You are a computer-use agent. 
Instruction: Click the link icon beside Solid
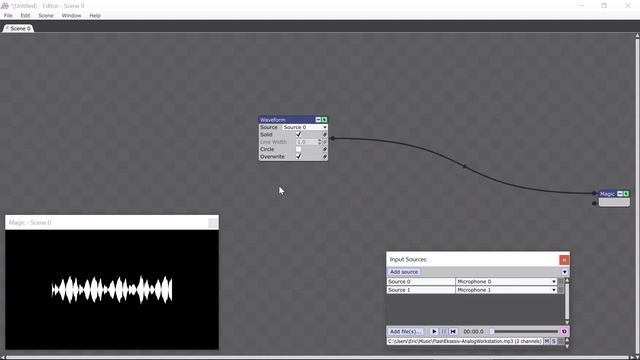pos(325,134)
